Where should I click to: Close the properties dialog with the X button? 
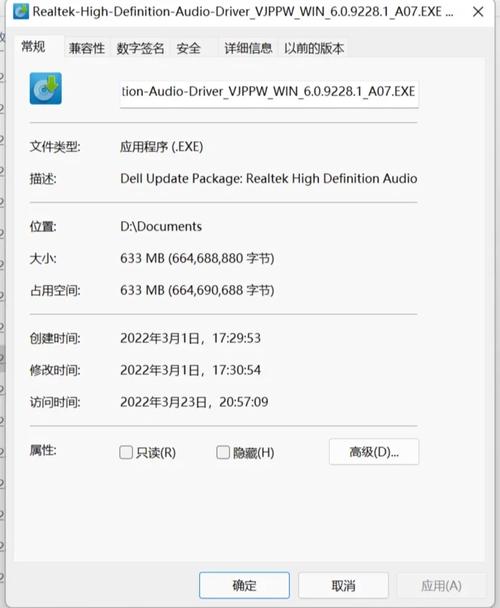click(478, 12)
